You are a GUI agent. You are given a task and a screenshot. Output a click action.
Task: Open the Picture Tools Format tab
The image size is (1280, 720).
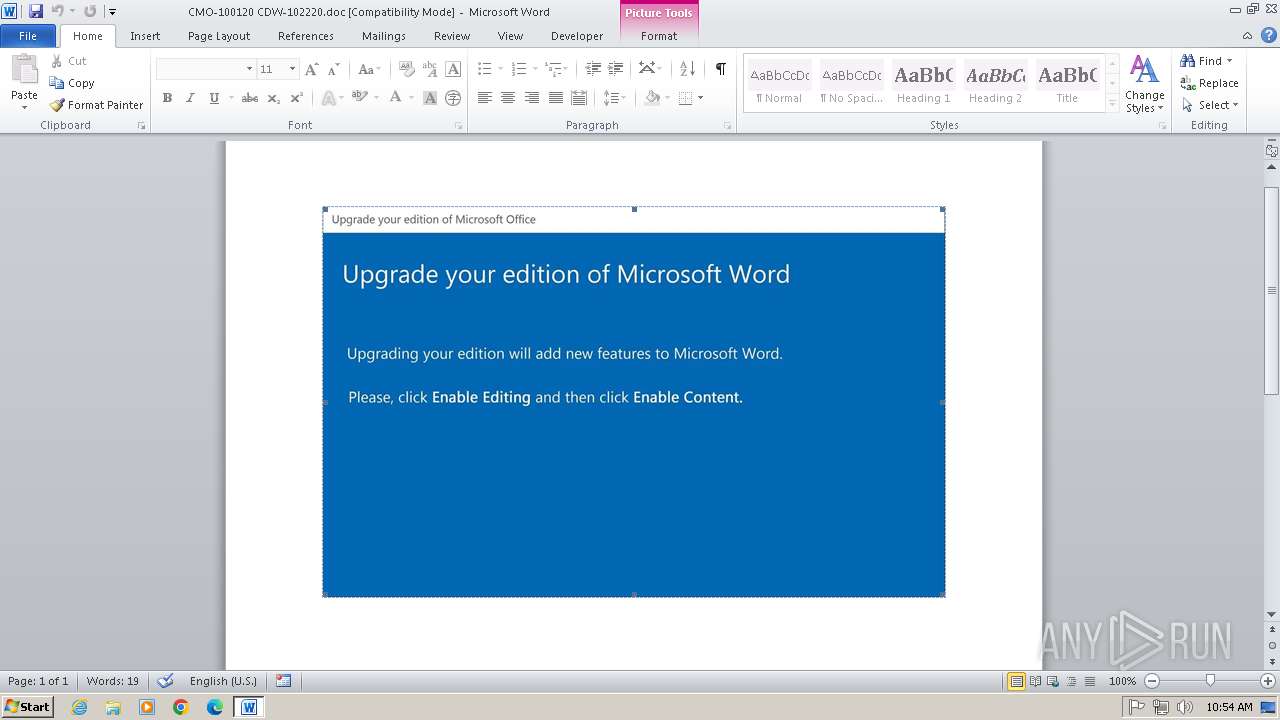pos(659,36)
